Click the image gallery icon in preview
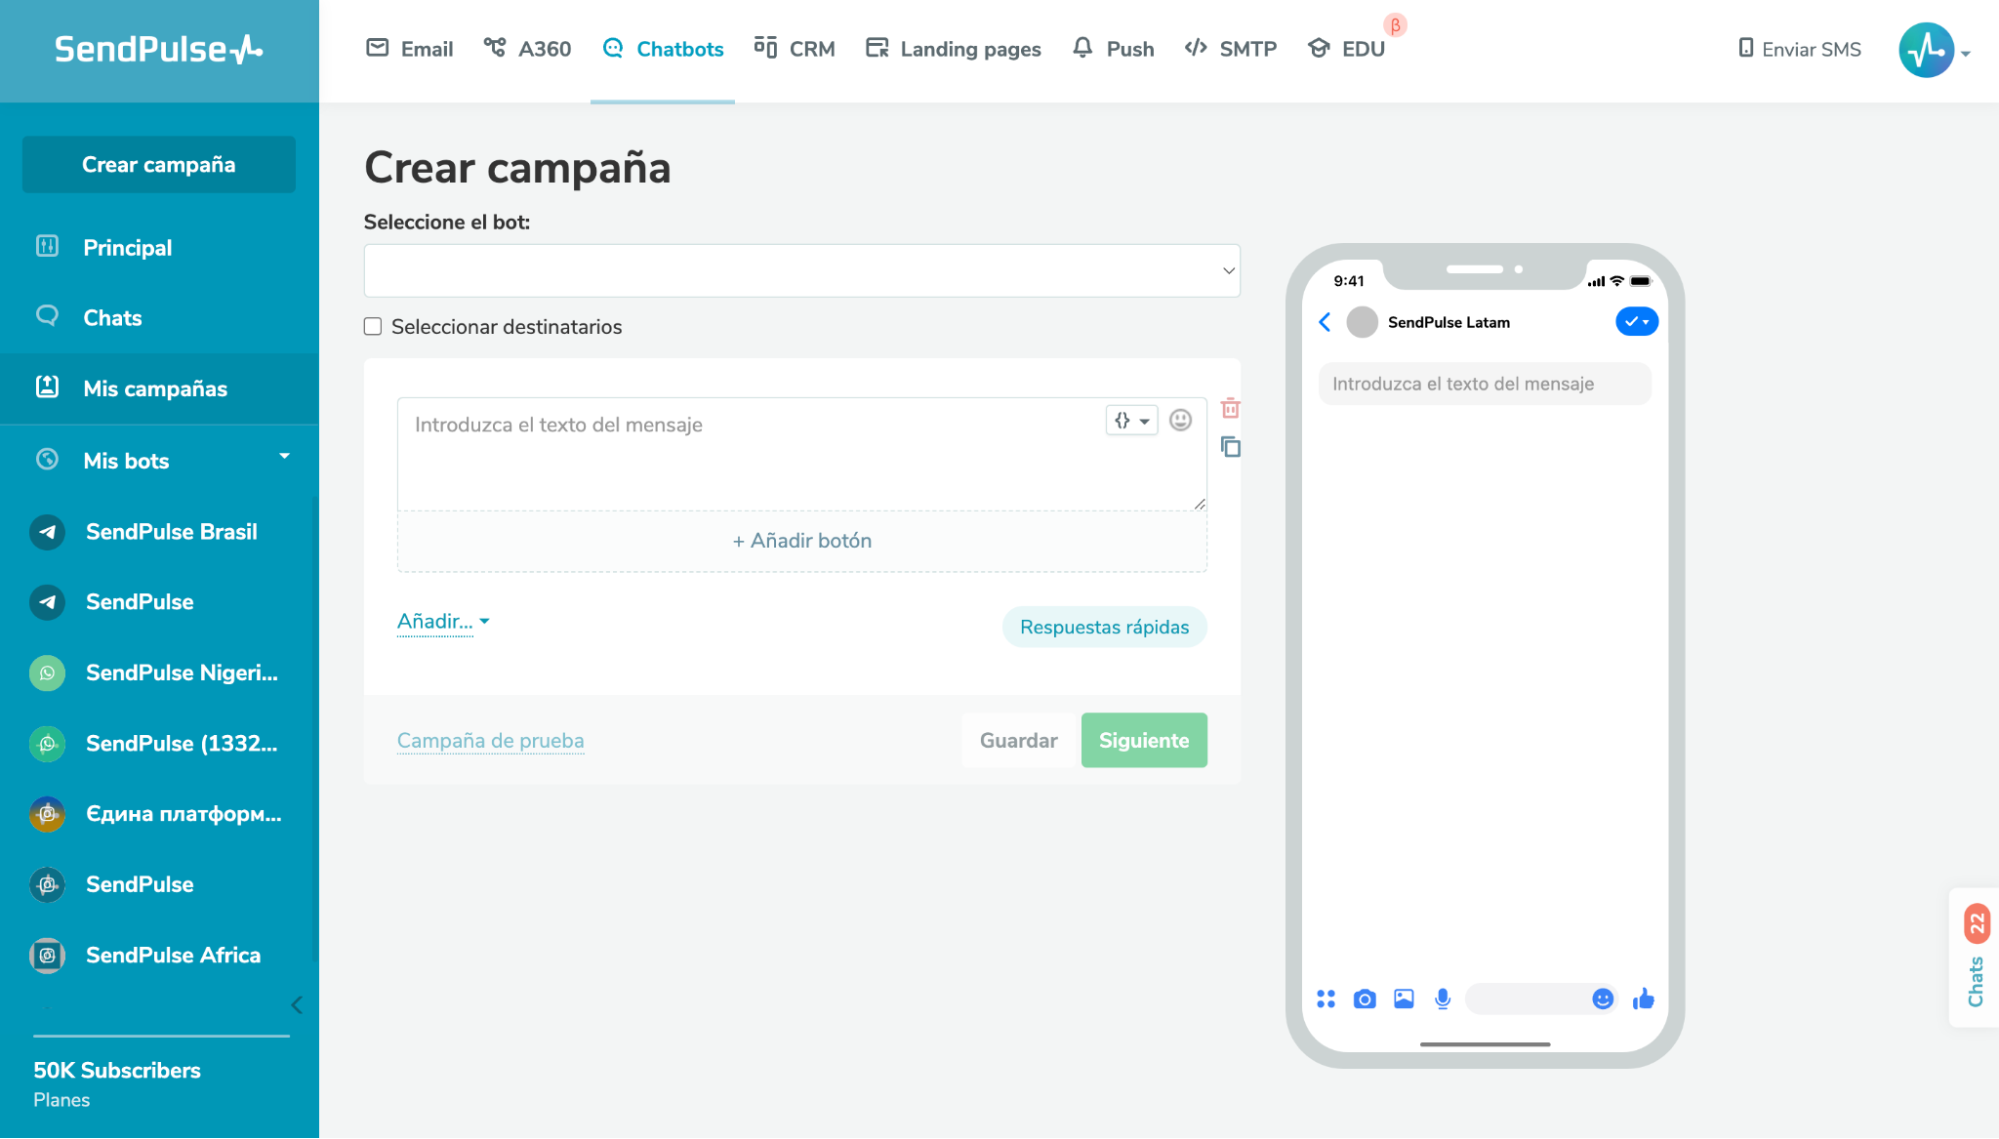The height and width of the screenshot is (1139, 1999). [x=1404, y=999]
